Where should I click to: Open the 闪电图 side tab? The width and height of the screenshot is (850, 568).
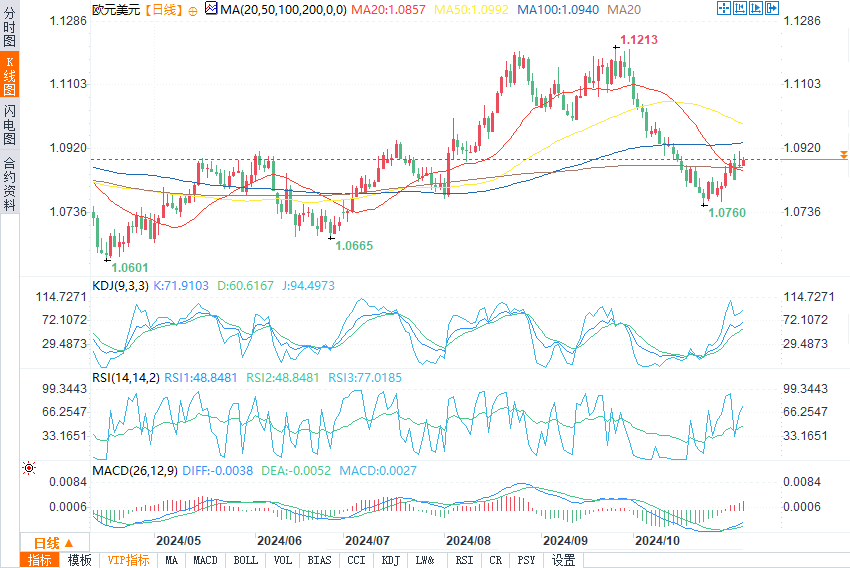coord(9,125)
